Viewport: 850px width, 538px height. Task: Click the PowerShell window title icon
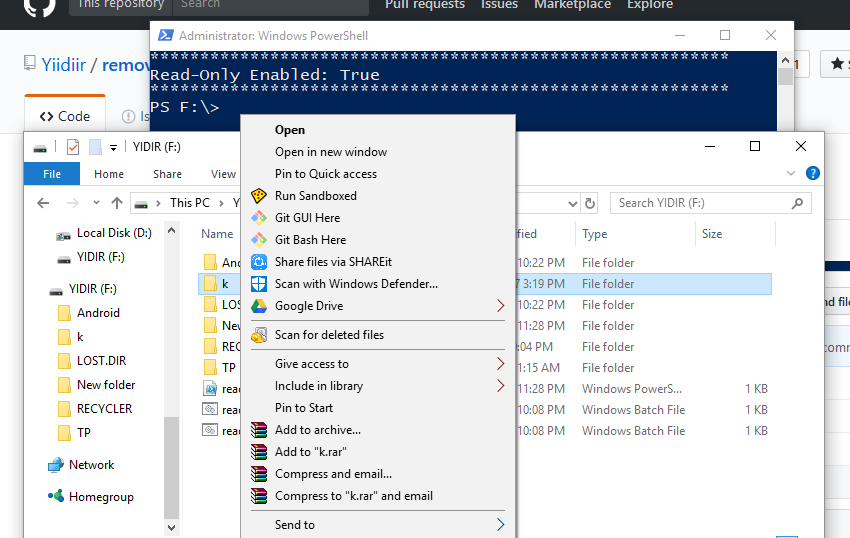[x=165, y=36]
